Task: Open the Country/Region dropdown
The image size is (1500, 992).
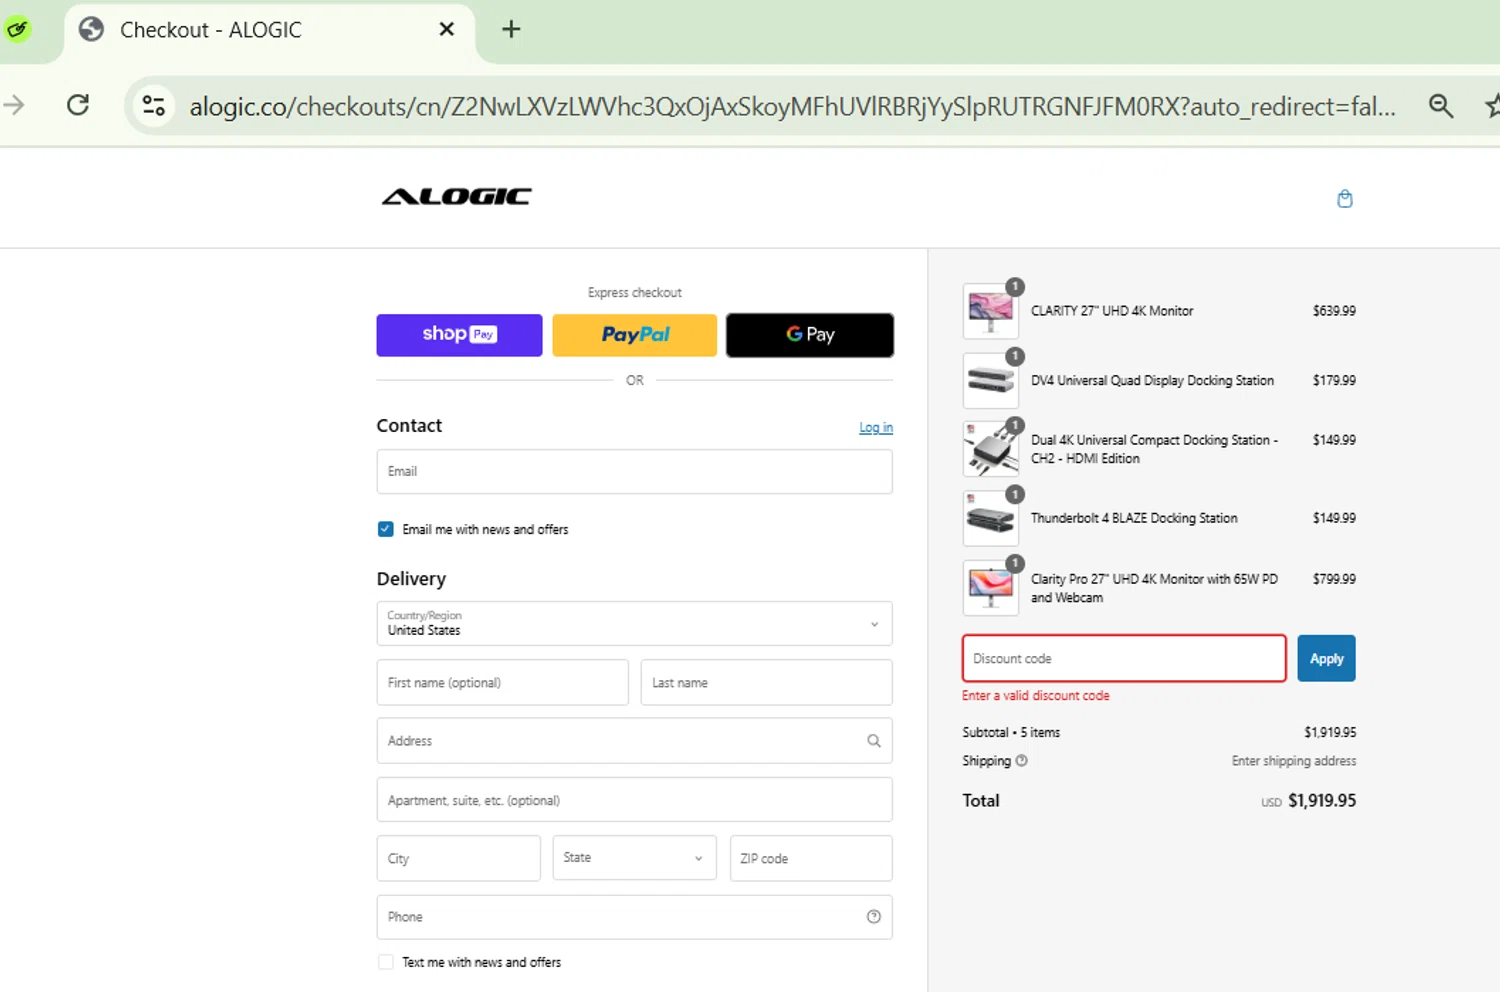Action: coord(634,623)
